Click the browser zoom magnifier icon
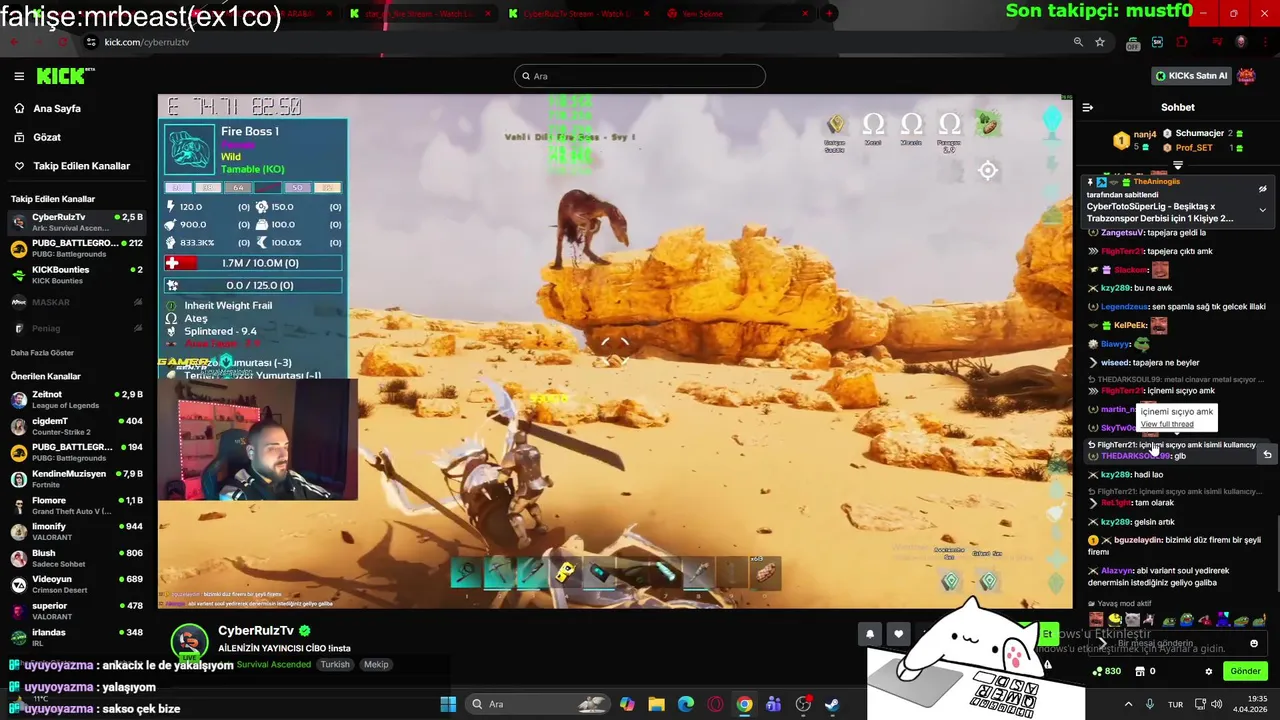This screenshot has width=1280, height=720. (1078, 42)
